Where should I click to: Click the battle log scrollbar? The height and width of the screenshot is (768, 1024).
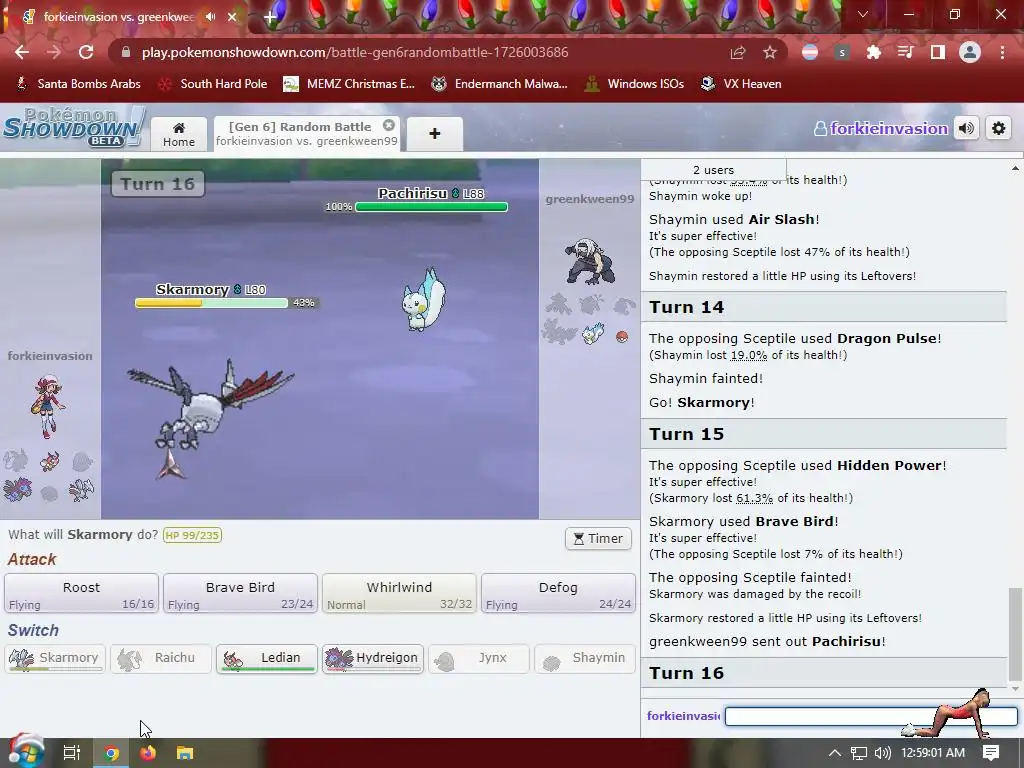[x=1015, y=633]
